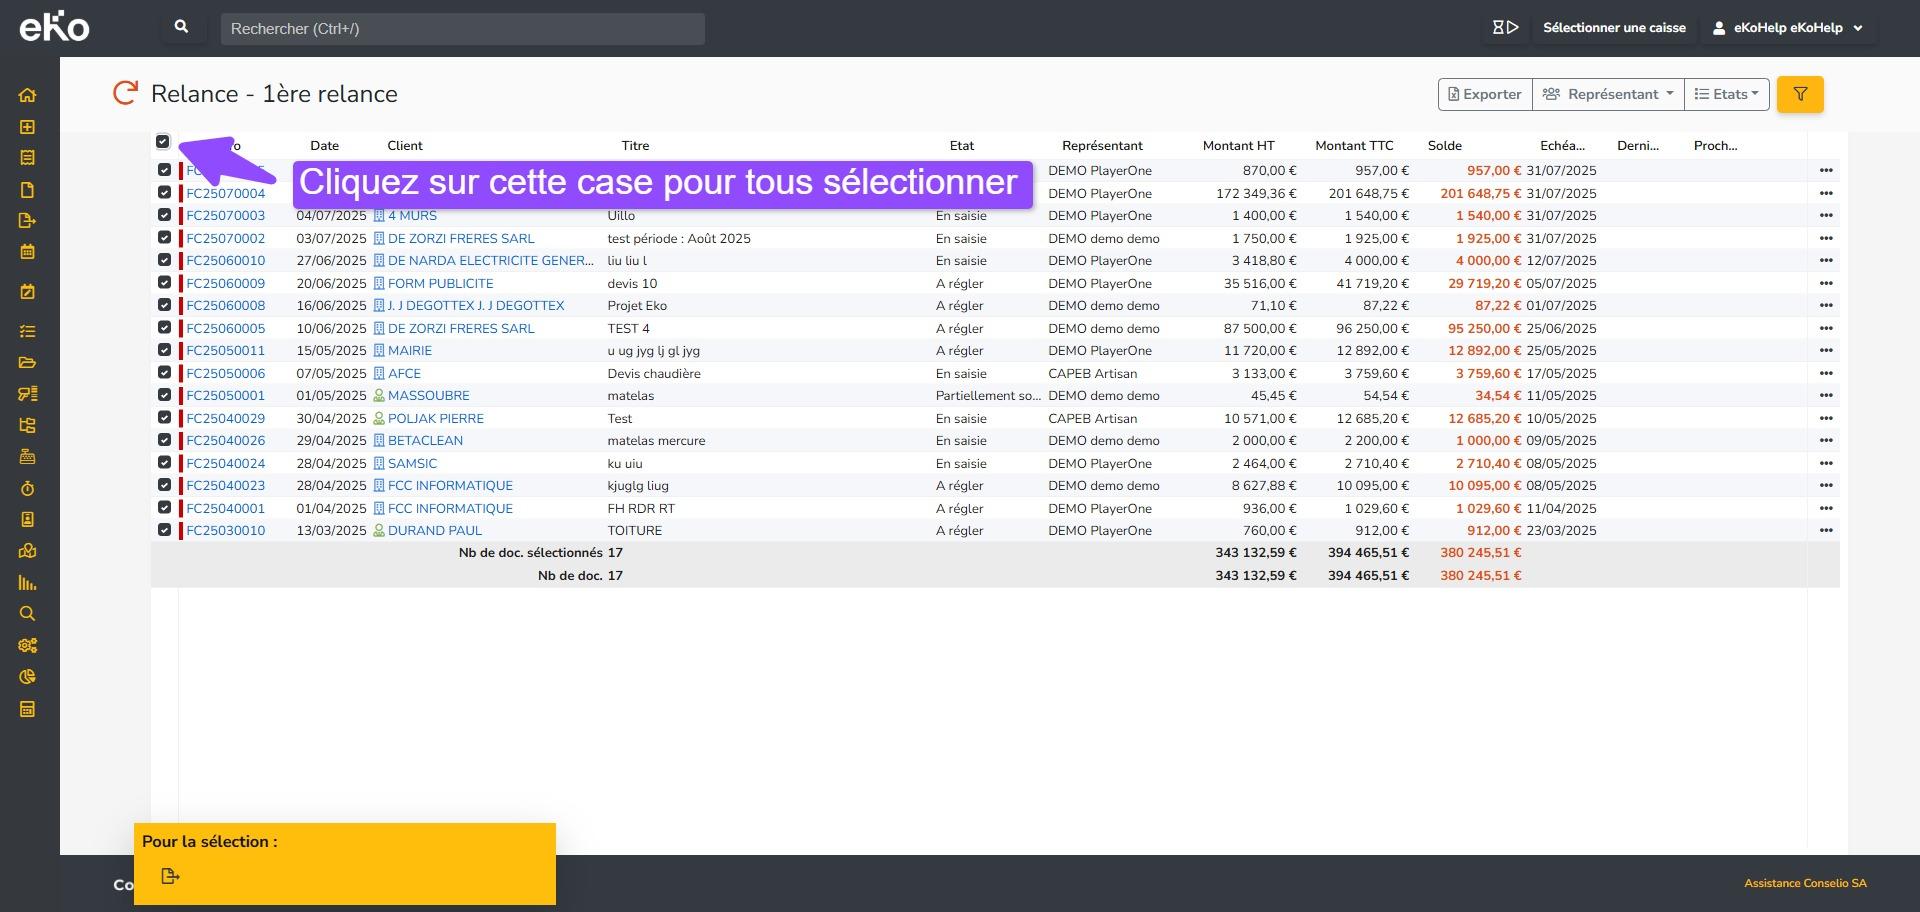The height and width of the screenshot is (912, 1920).
Task: Click the stopwatch timer icon in sidebar
Action: (27, 488)
